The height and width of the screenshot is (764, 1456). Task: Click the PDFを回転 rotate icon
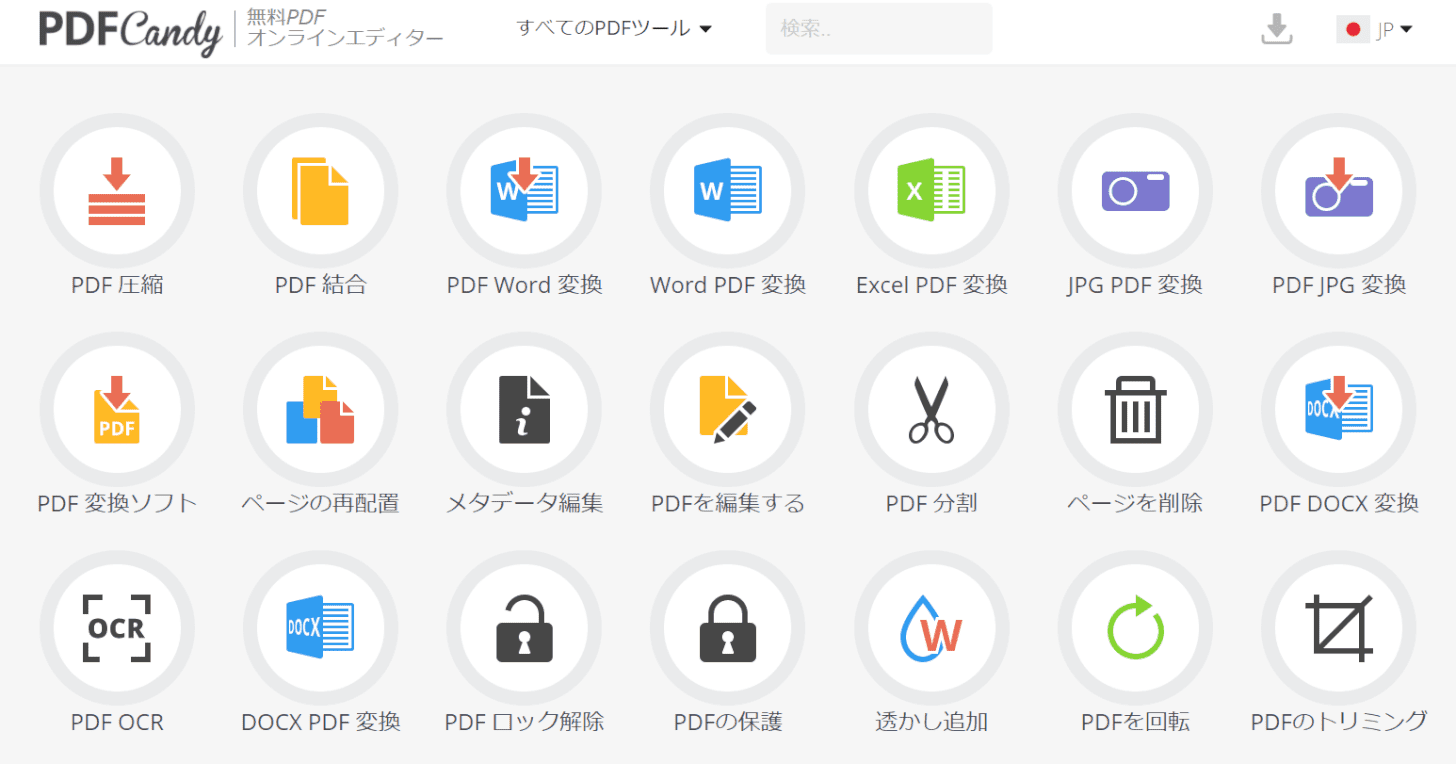[x=1135, y=627]
